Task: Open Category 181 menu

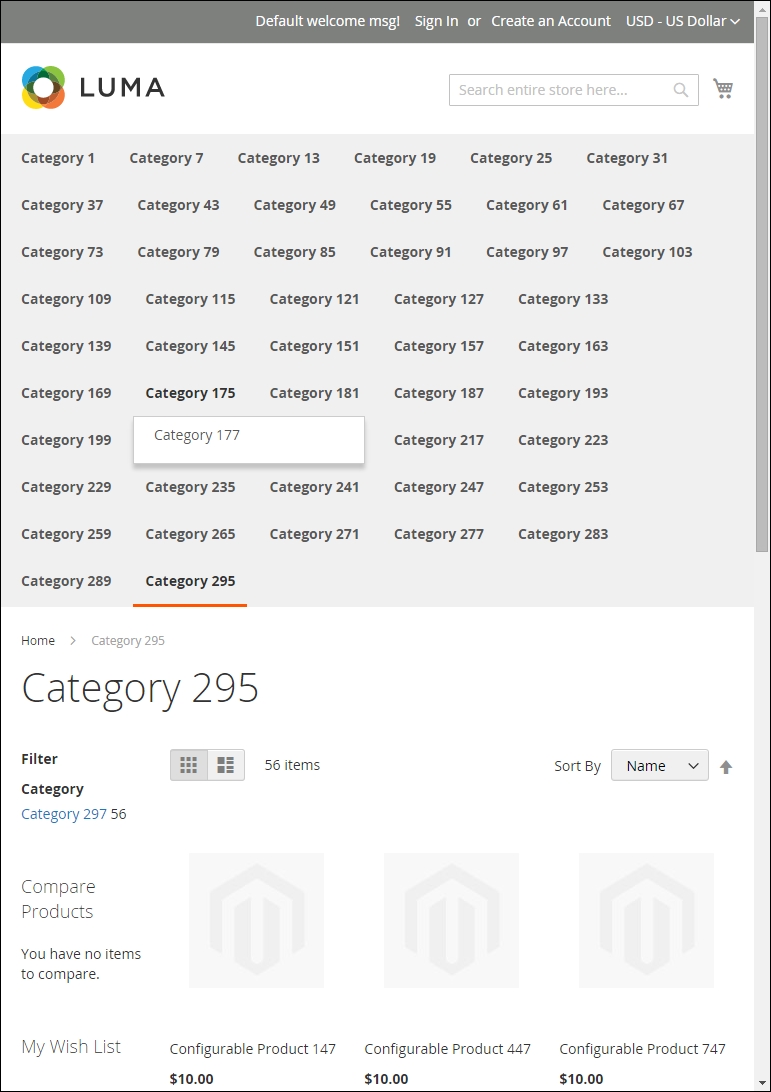Action: (x=315, y=393)
